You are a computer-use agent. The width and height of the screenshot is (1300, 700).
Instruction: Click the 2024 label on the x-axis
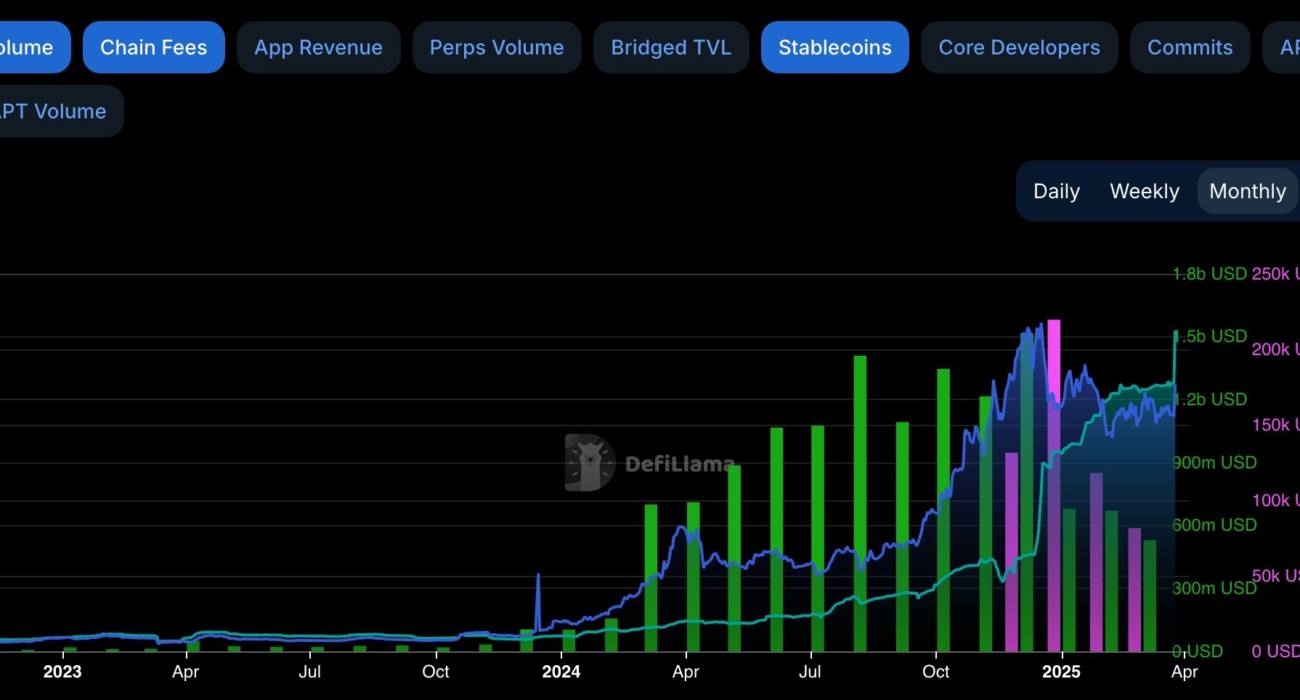[x=560, y=672]
